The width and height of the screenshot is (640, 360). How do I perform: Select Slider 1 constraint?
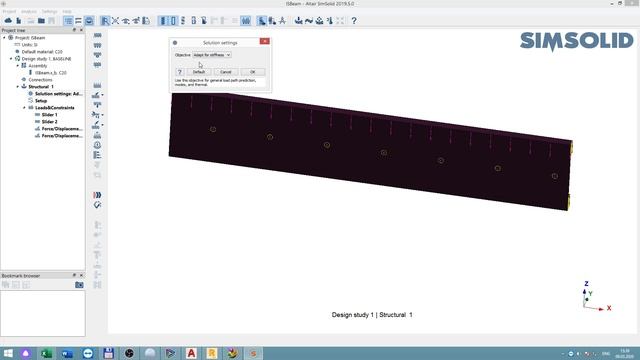pos(49,115)
